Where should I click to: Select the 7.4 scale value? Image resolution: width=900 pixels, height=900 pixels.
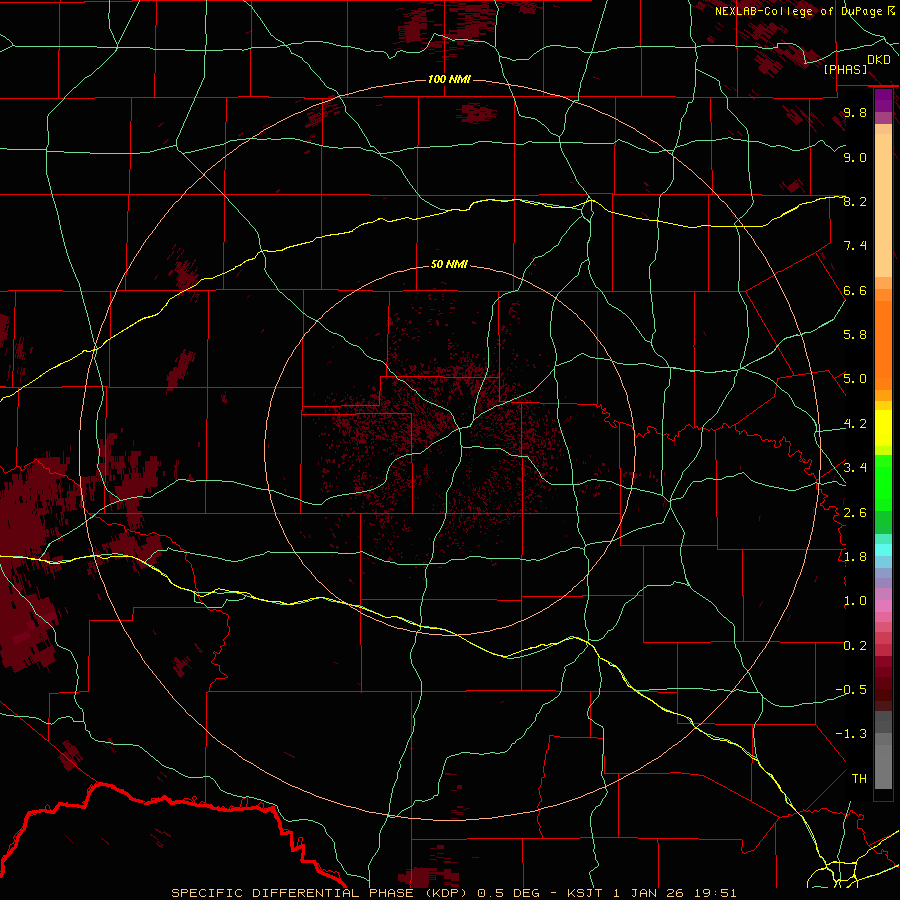(x=855, y=246)
